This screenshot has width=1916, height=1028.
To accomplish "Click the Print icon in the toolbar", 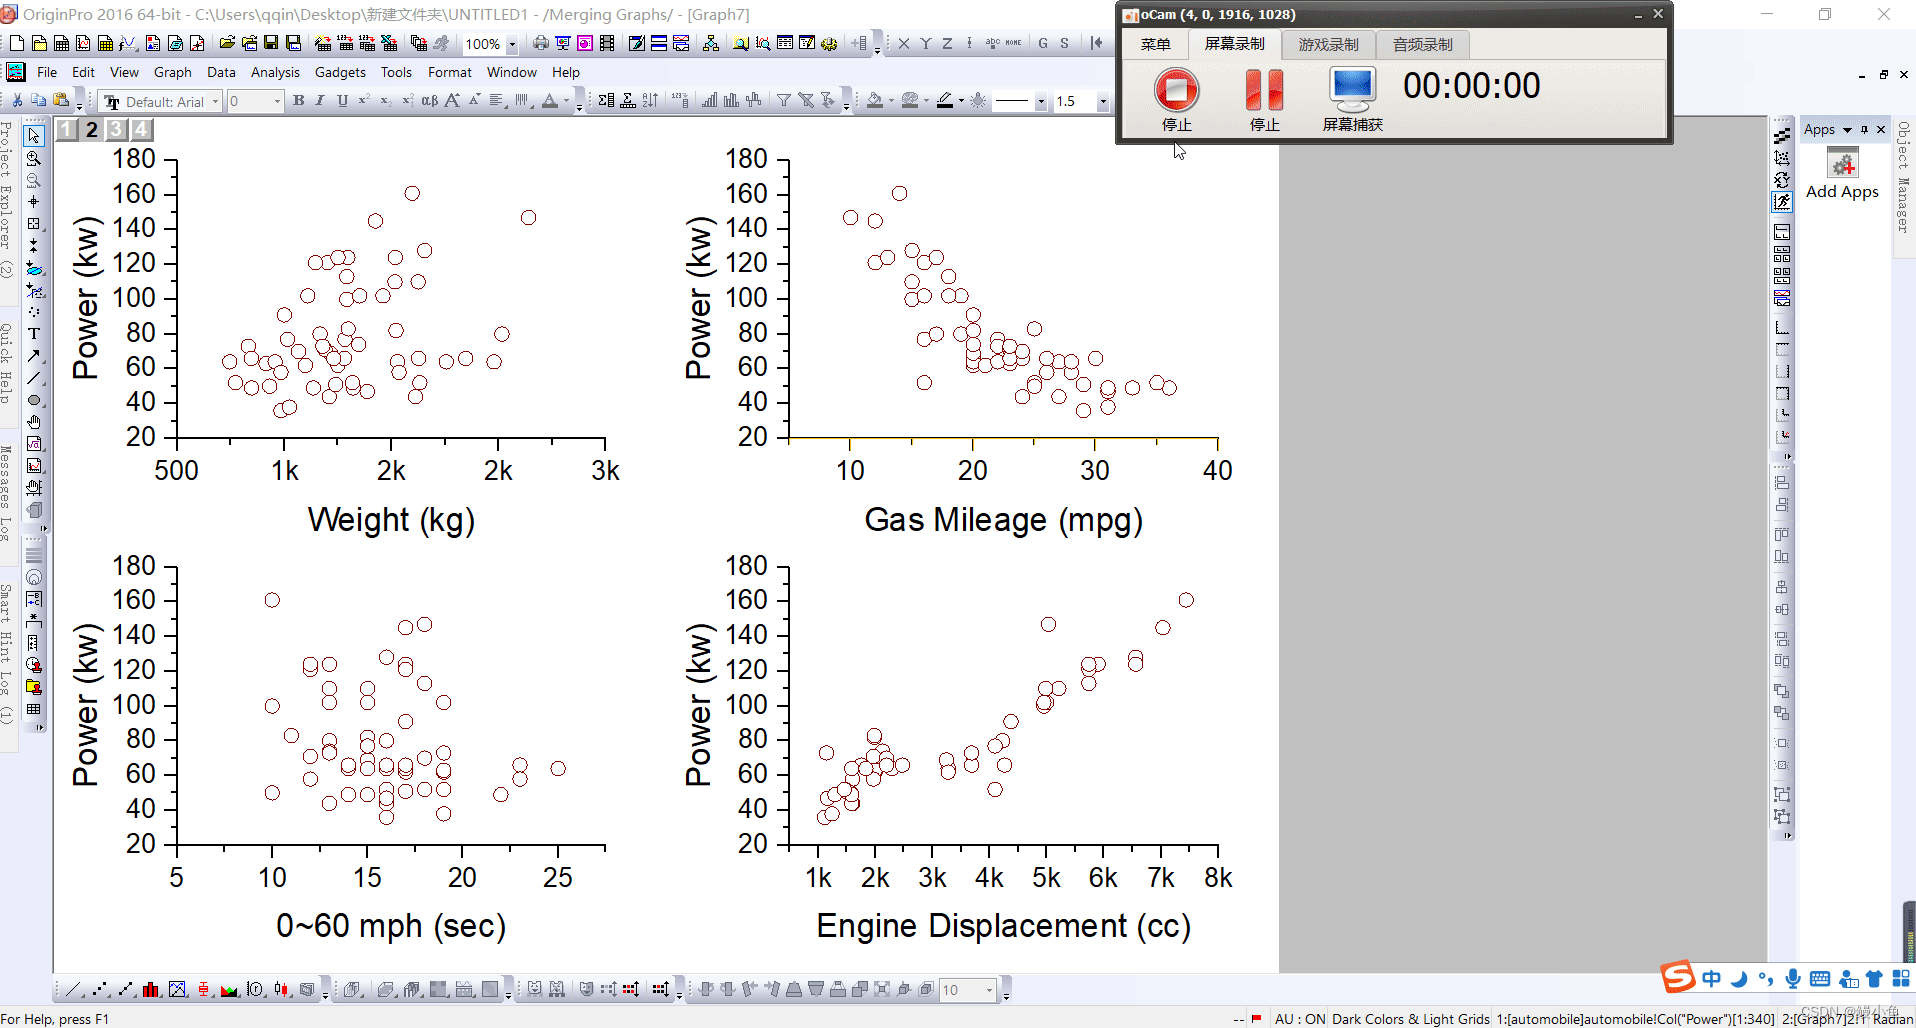I will (x=539, y=43).
